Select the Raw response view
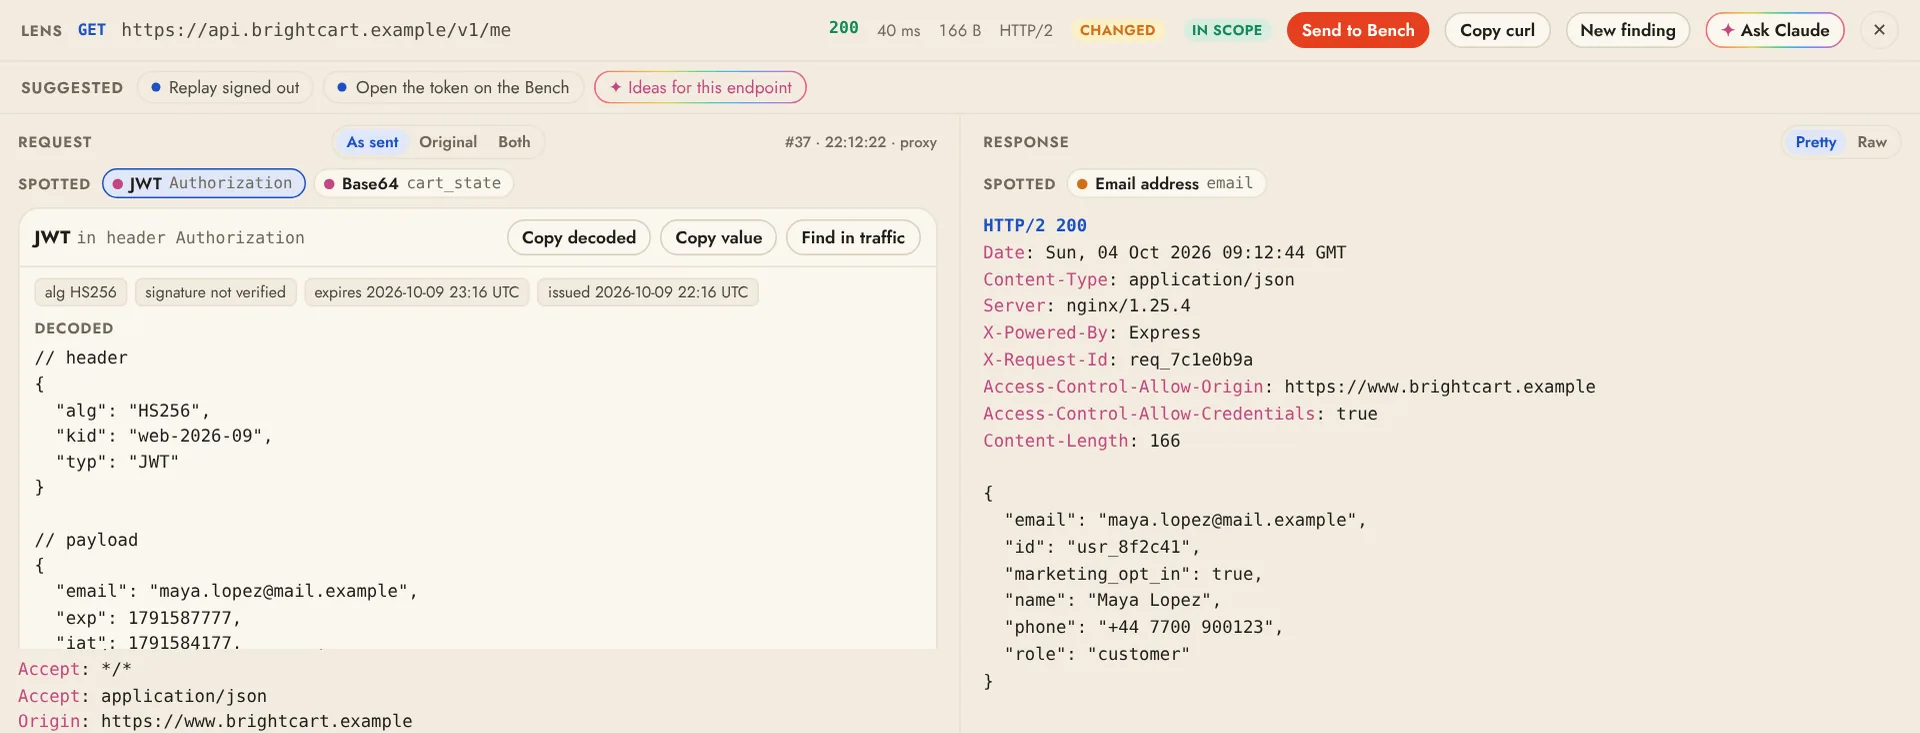This screenshot has height=733, width=1920. (1872, 142)
